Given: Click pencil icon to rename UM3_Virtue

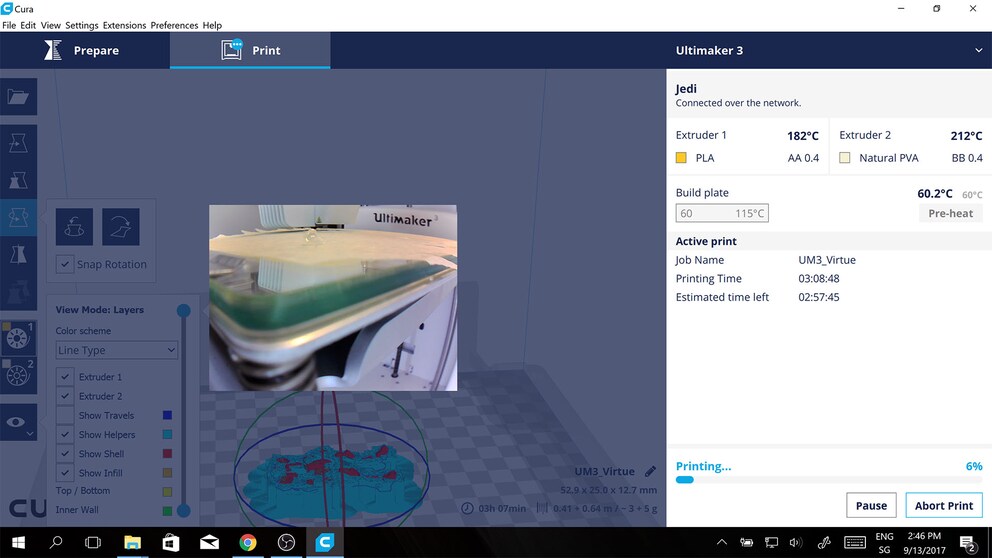Looking at the screenshot, I should pos(650,471).
